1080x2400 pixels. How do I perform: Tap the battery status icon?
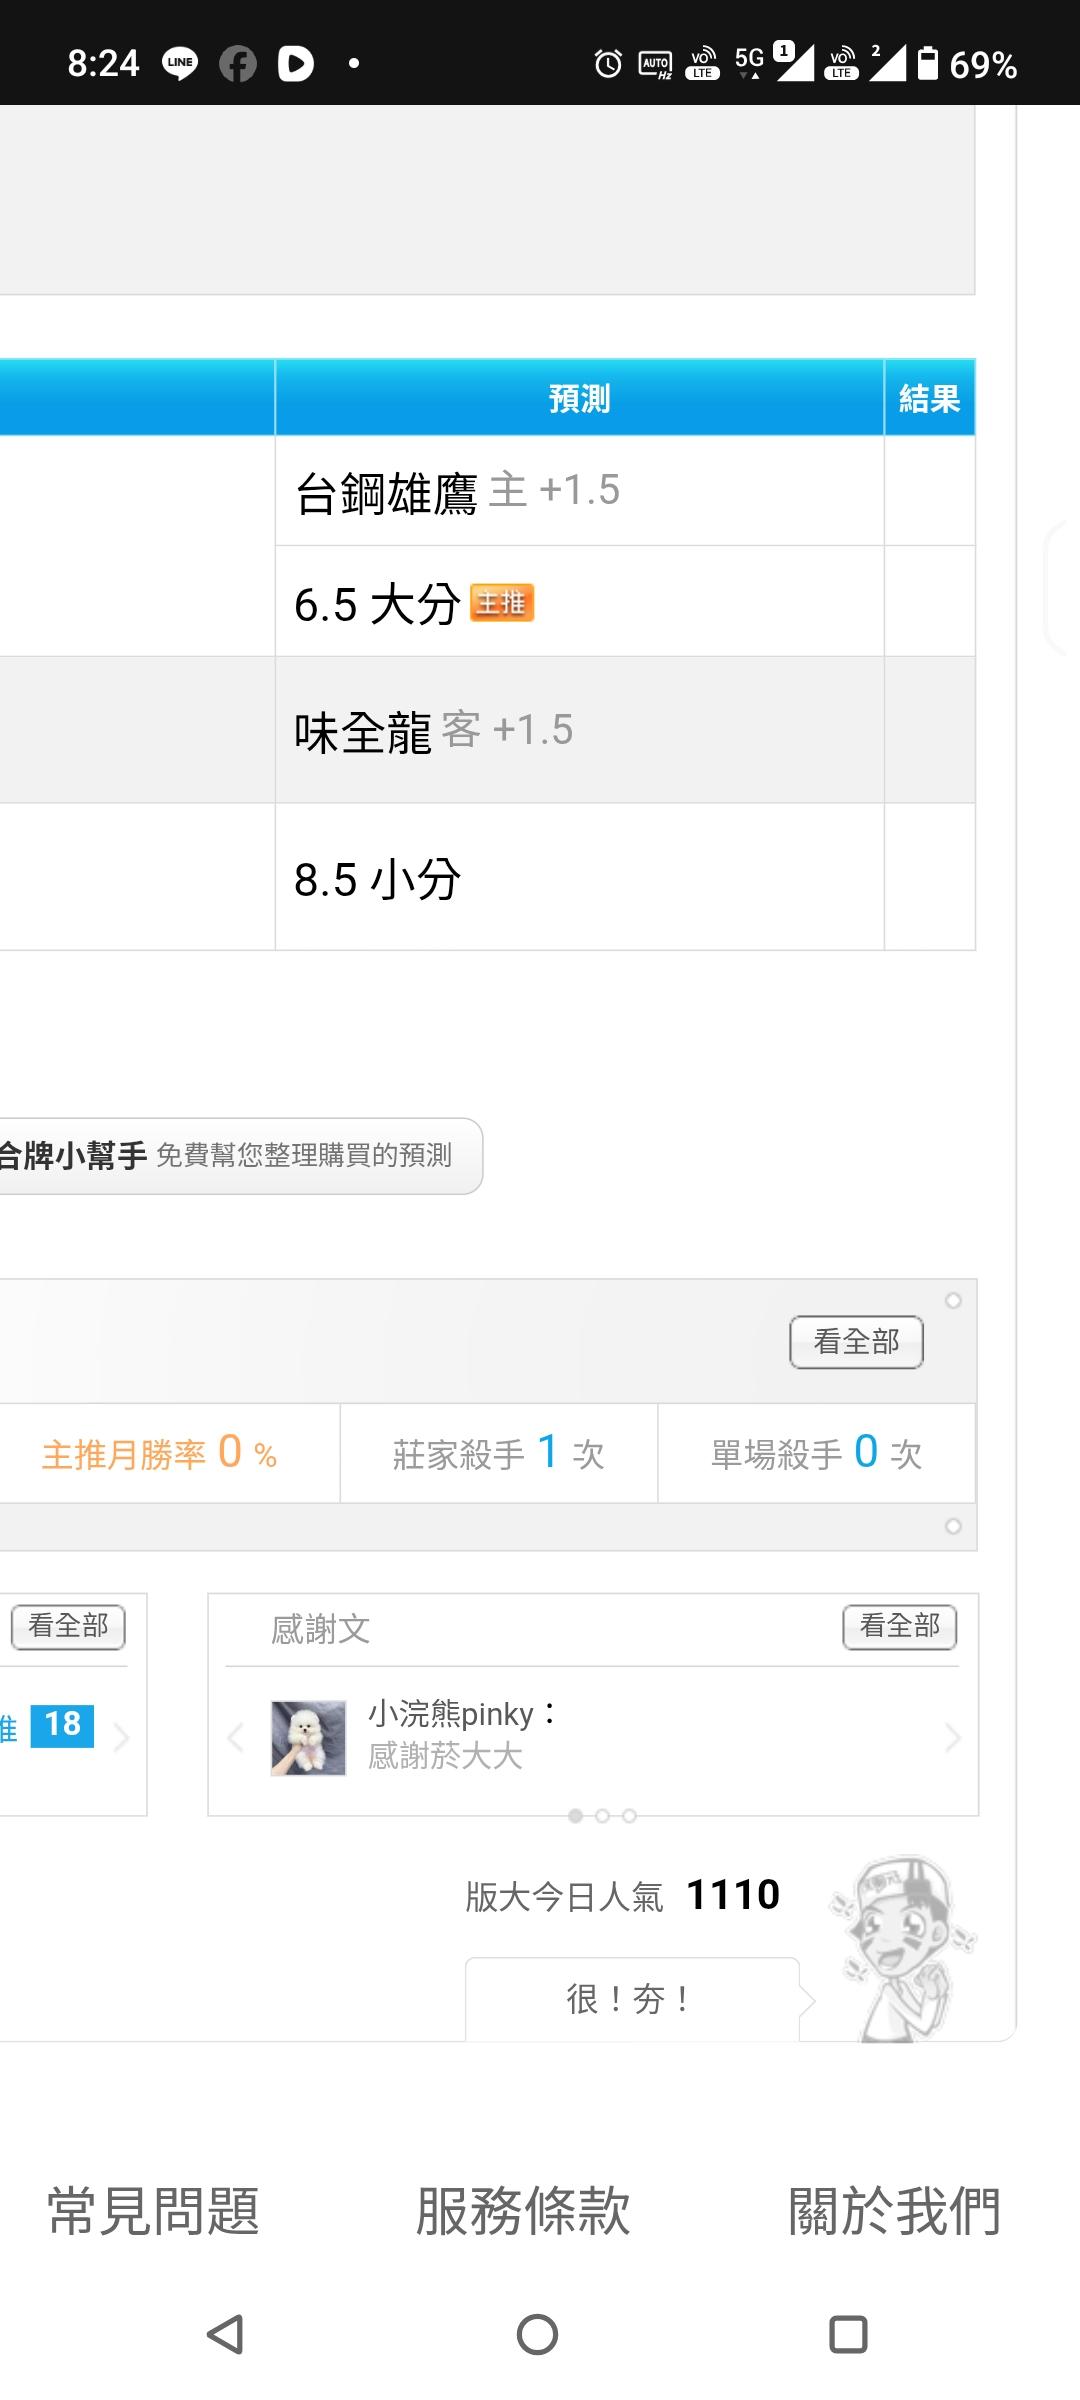(928, 63)
